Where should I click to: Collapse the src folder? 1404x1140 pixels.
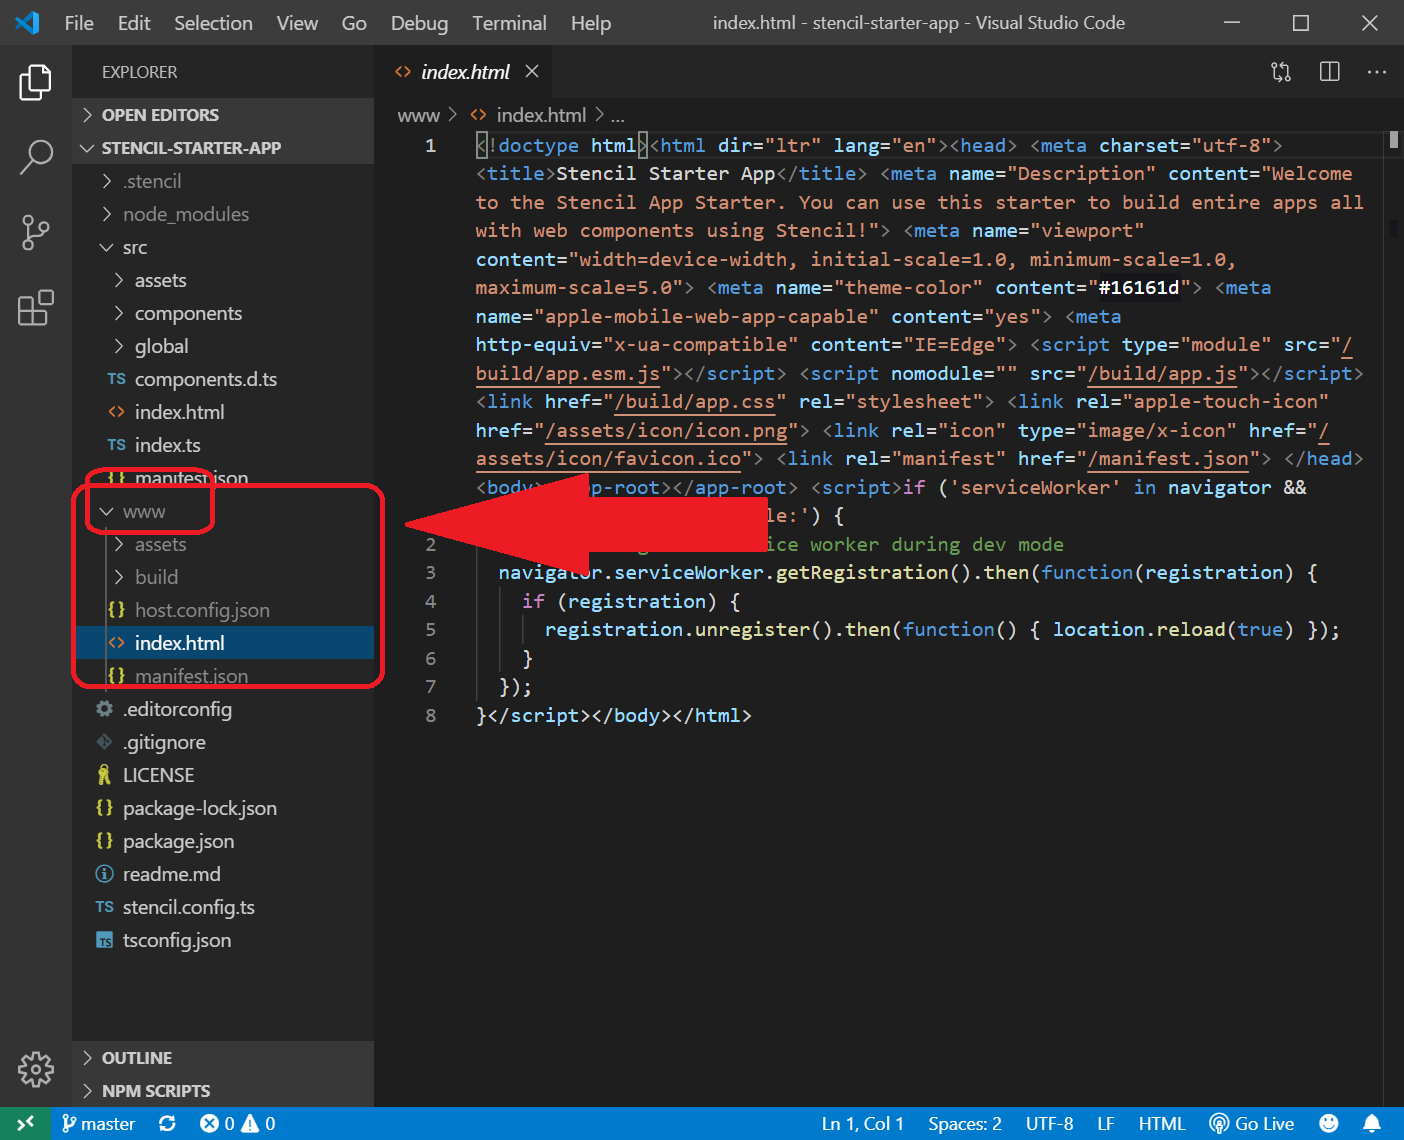tap(224, 247)
